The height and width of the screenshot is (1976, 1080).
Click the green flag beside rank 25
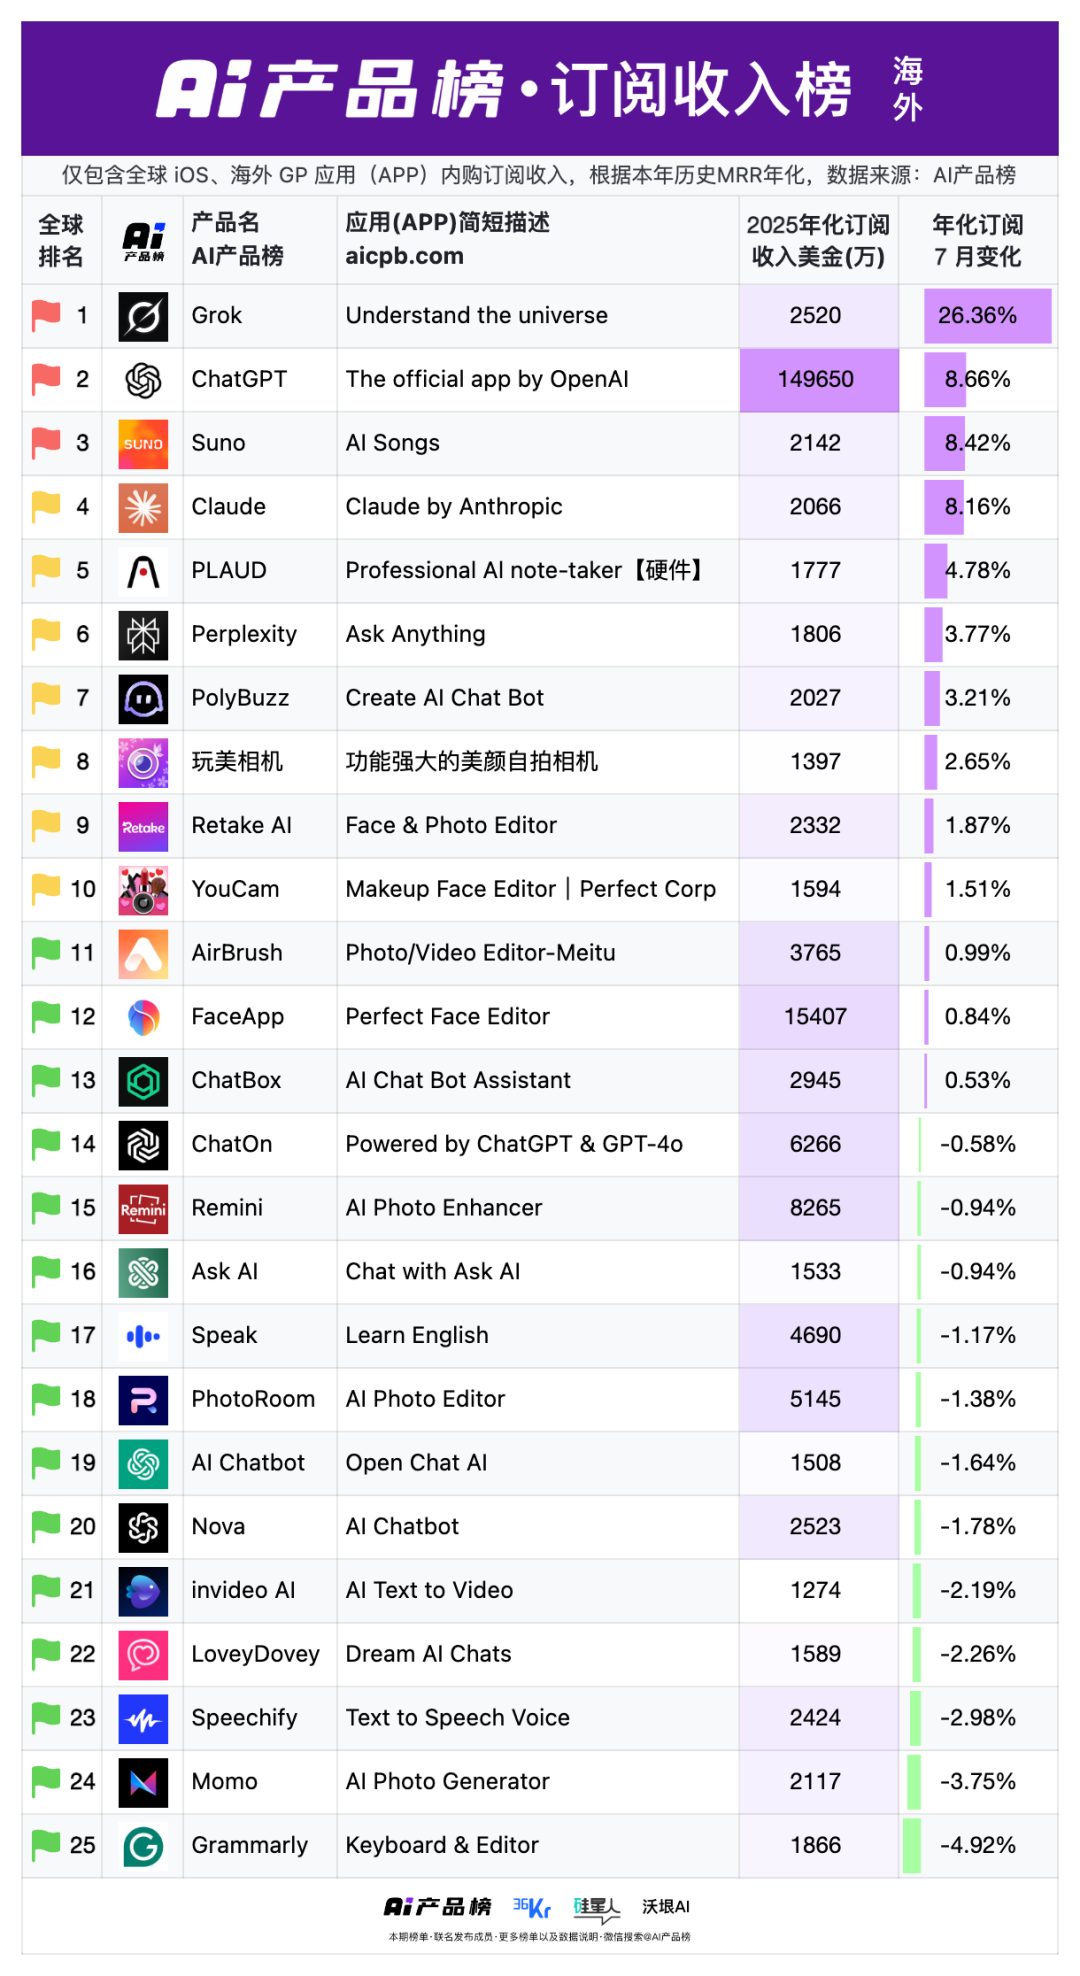click(x=46, y=1845)
